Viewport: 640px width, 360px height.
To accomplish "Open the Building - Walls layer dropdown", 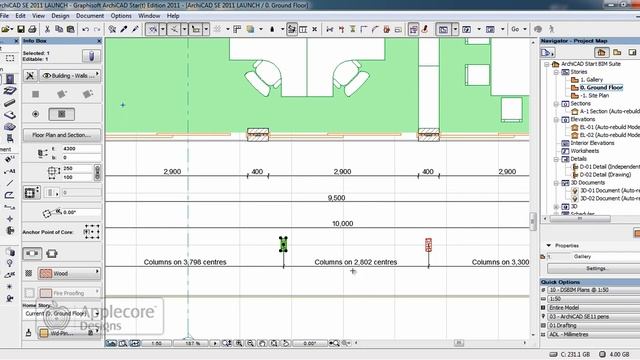I will pyautogui.click(x=70, y=76).
